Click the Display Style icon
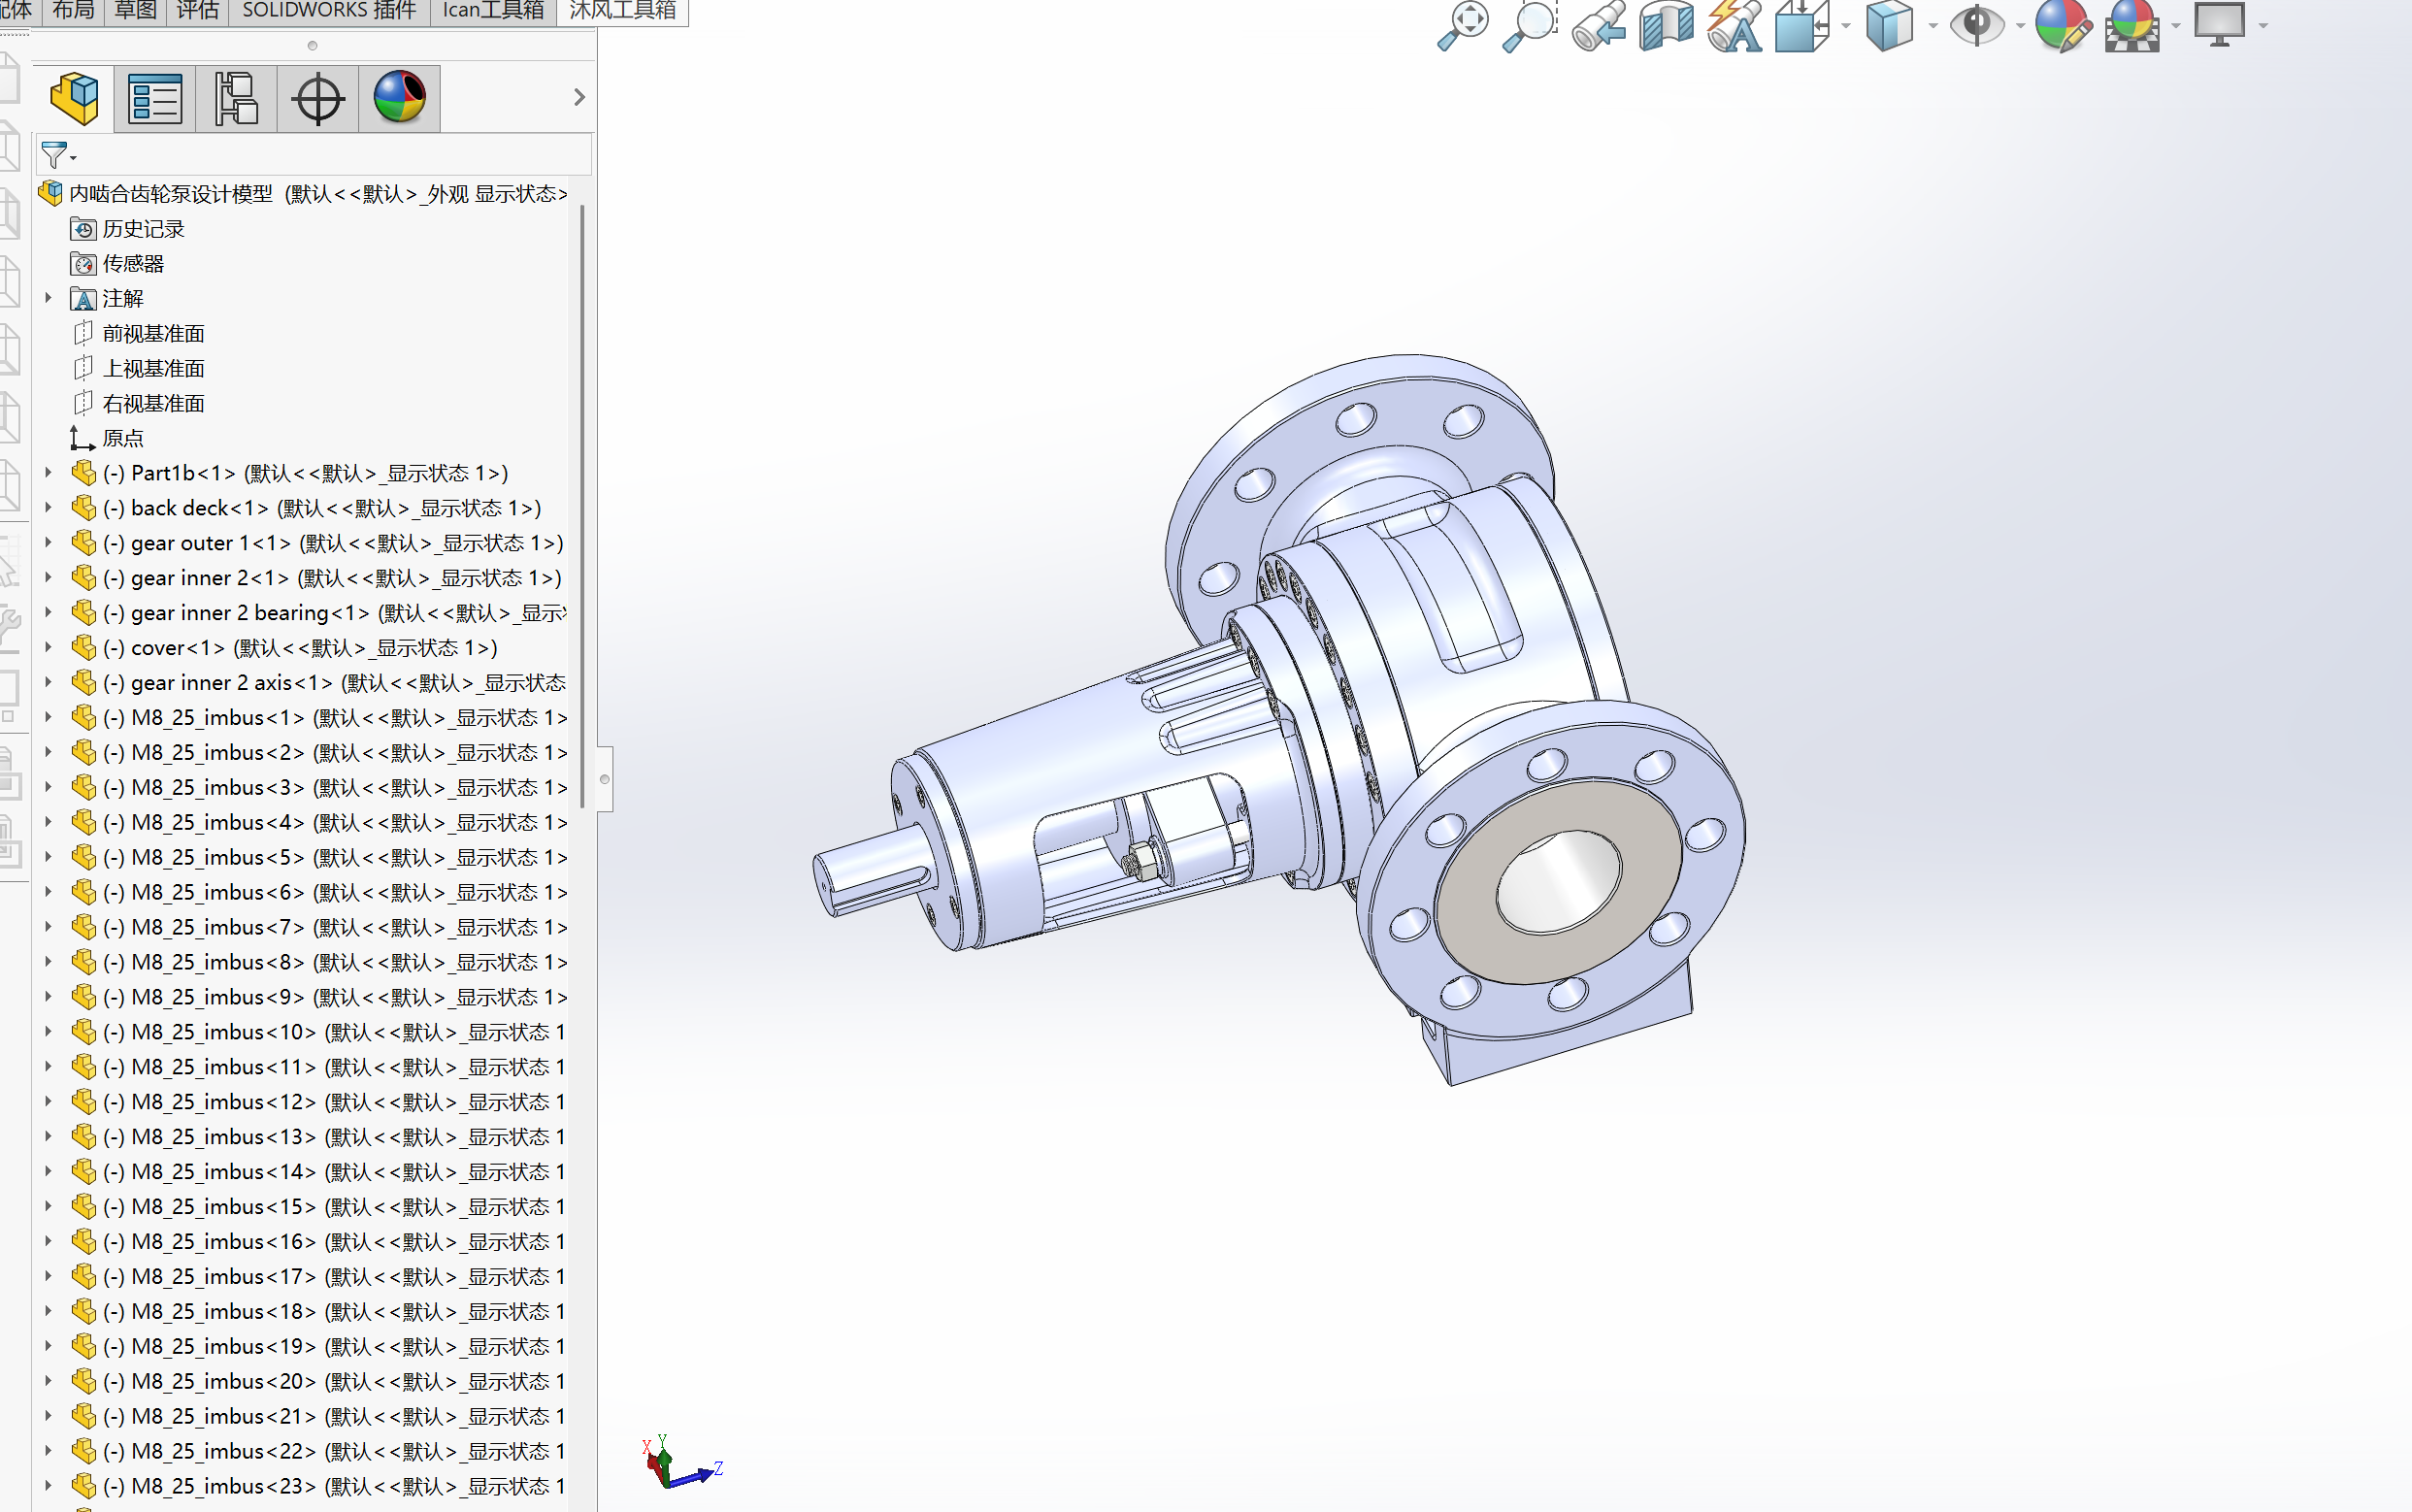This screenshot has height=1512, width=2412. click(x=1889, y=25)
